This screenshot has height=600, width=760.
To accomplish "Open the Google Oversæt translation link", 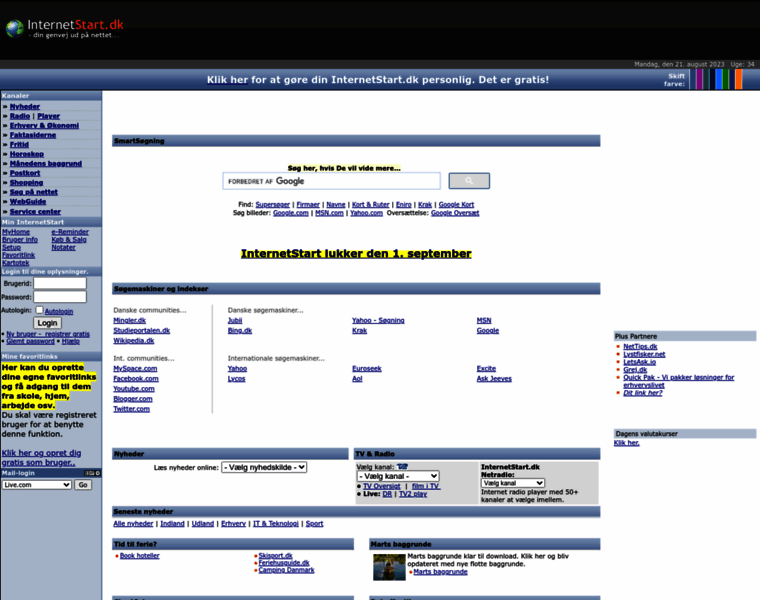I will tap(455, 213).
